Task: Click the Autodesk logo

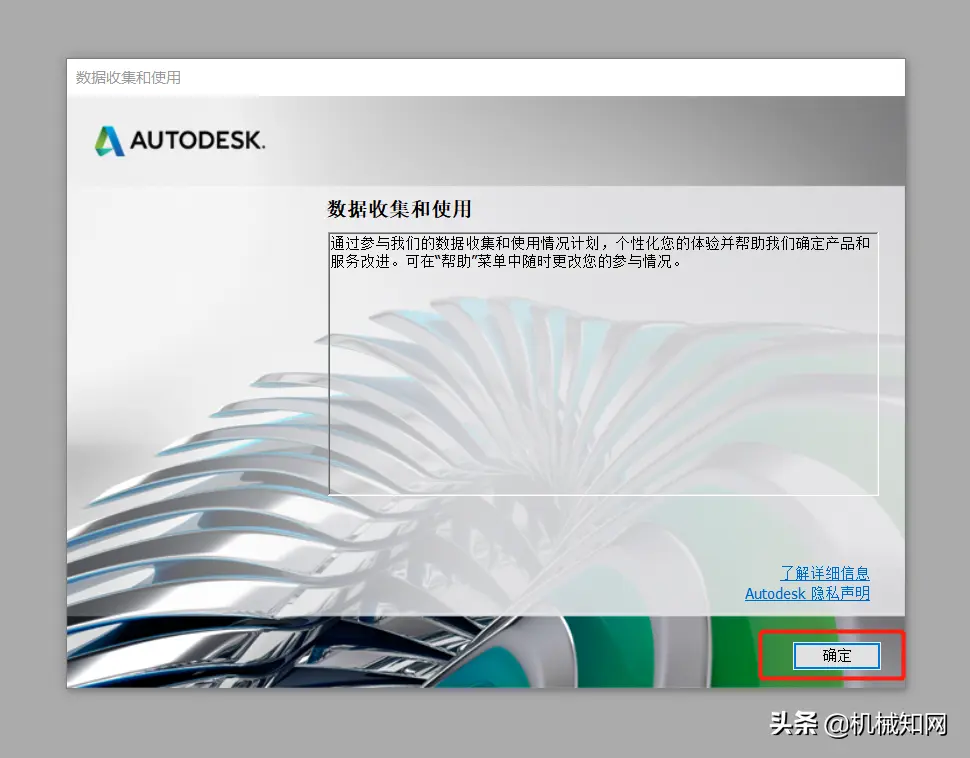Action: click(x=180, y=140)
